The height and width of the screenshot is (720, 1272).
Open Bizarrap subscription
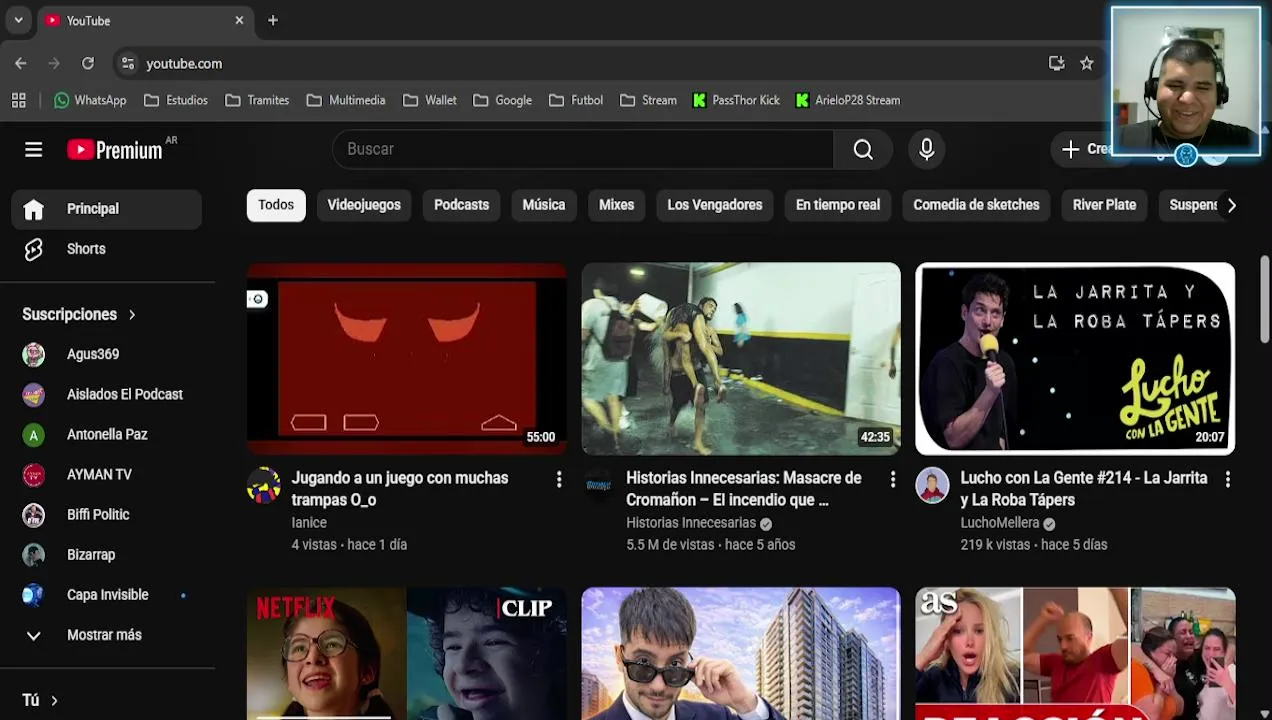click(107, 554)
